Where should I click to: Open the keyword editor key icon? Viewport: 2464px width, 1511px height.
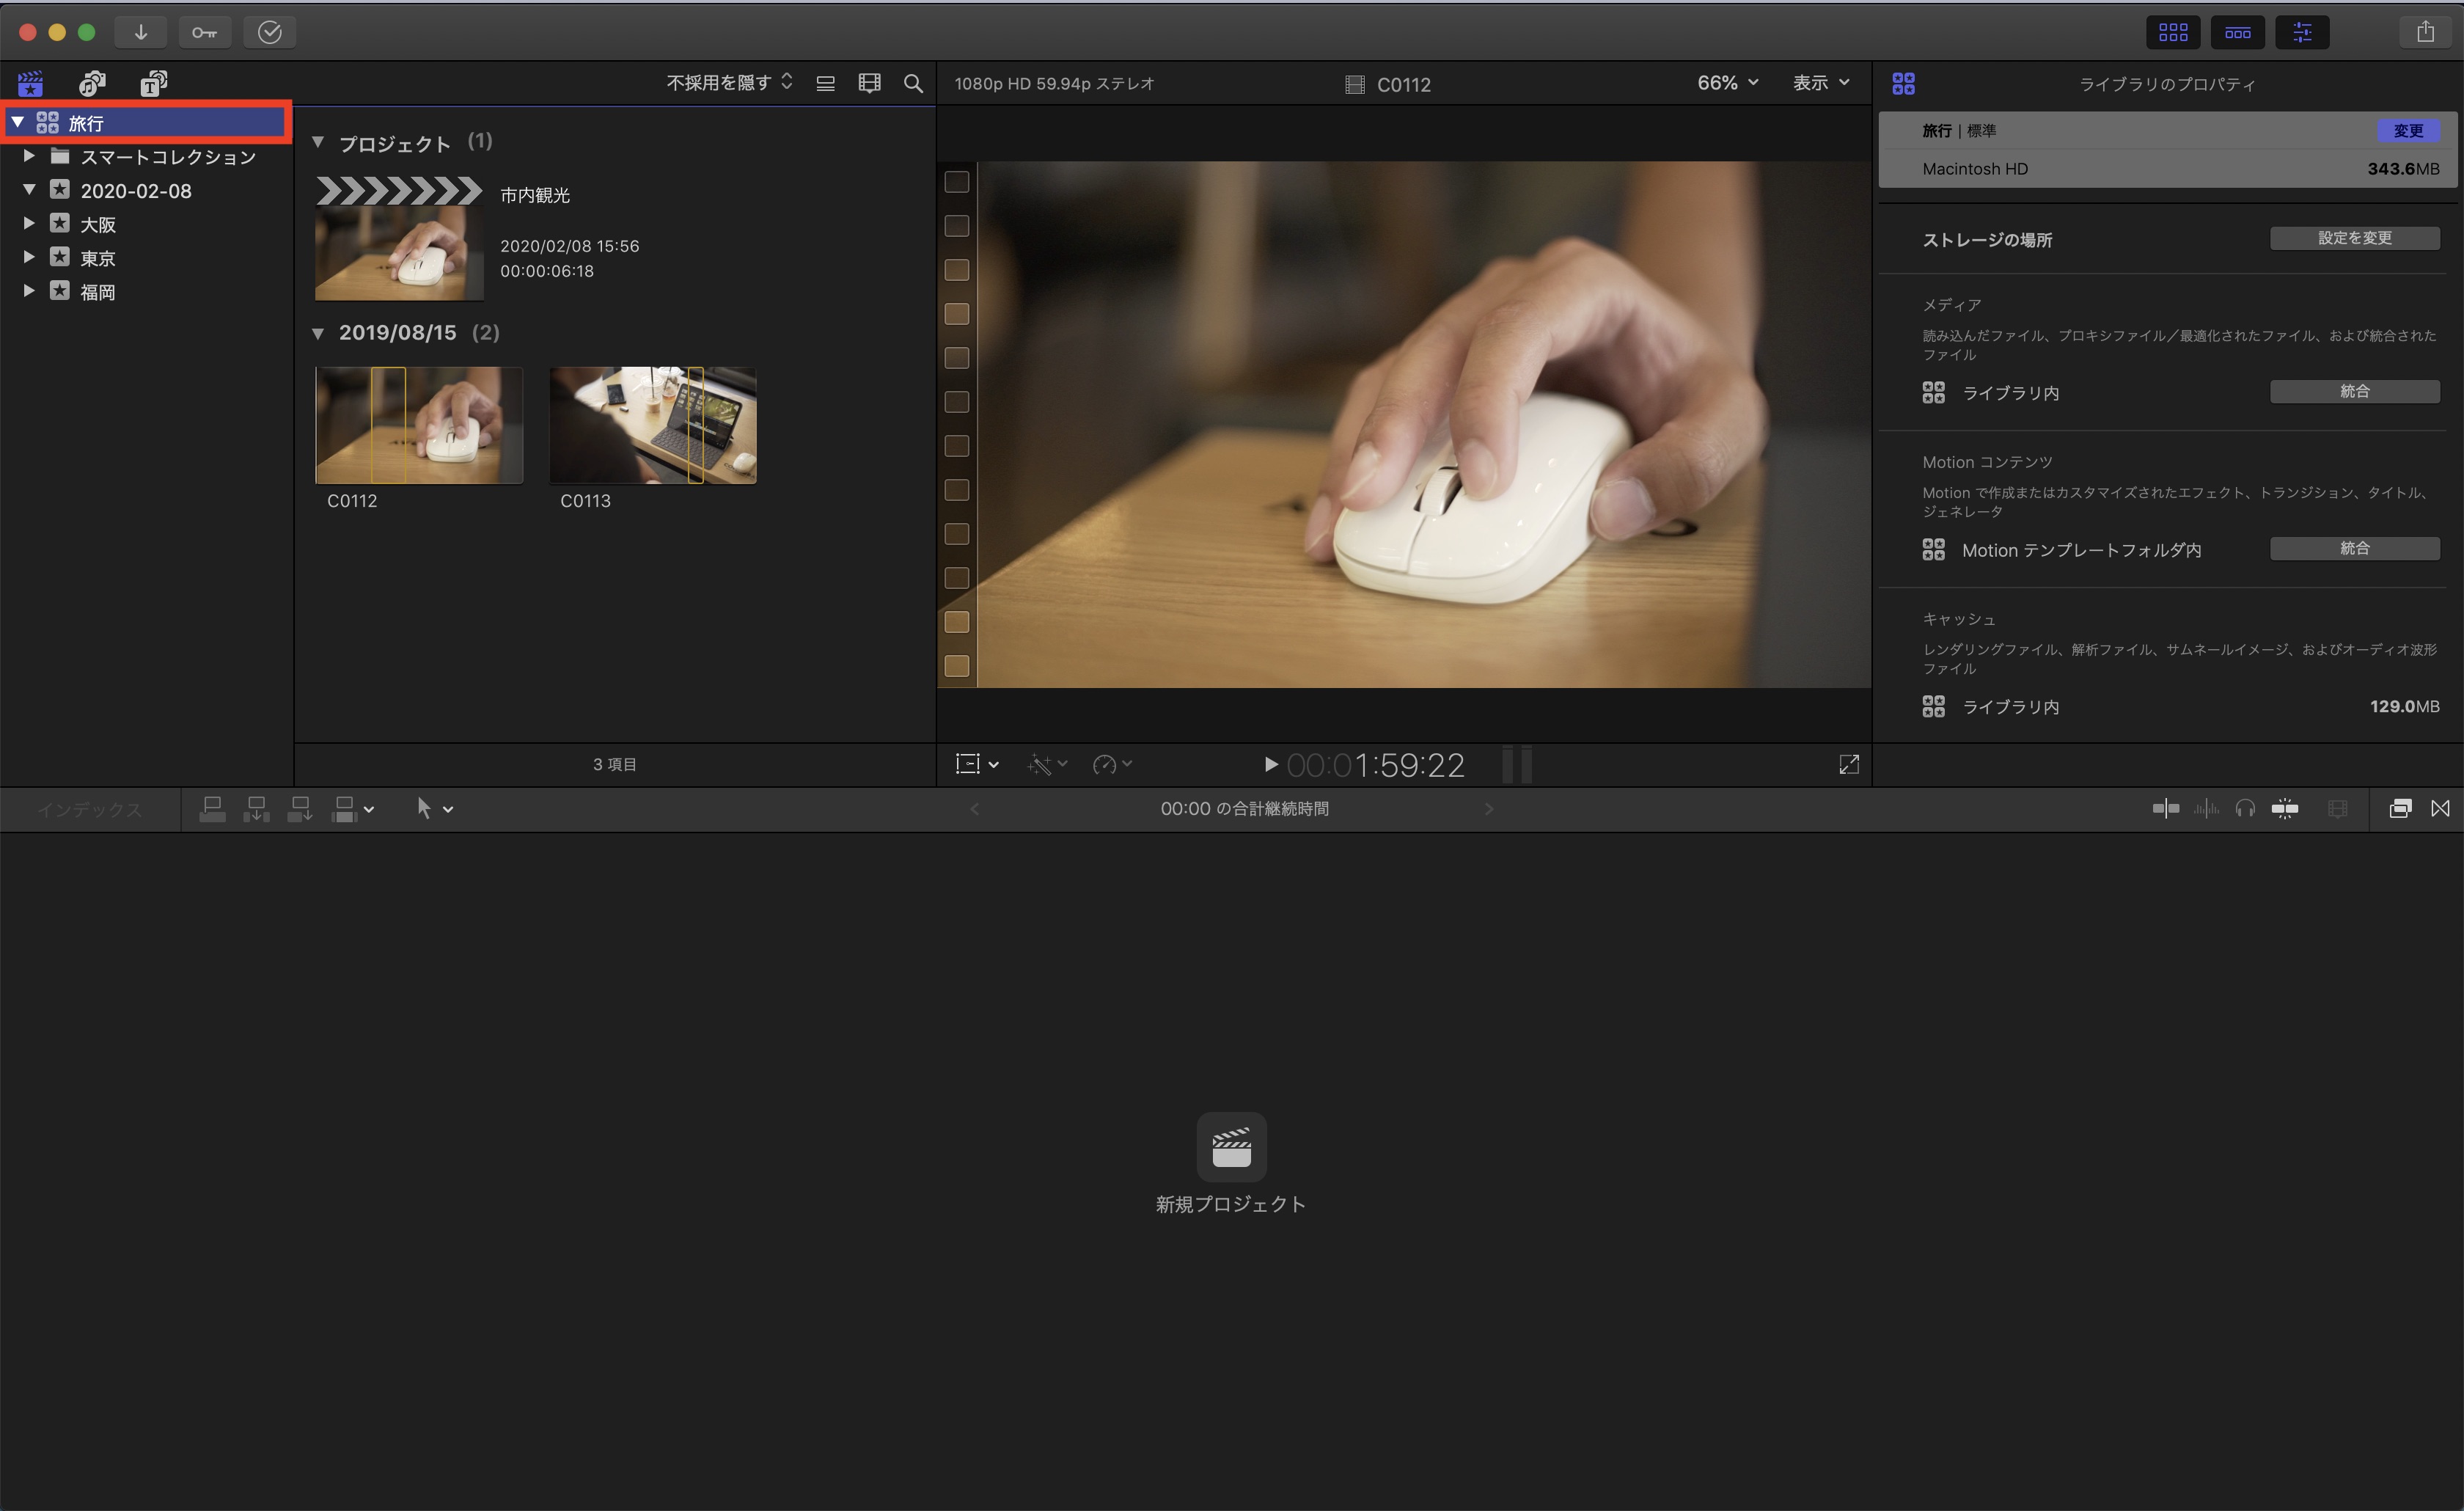(x=205, y=32)
